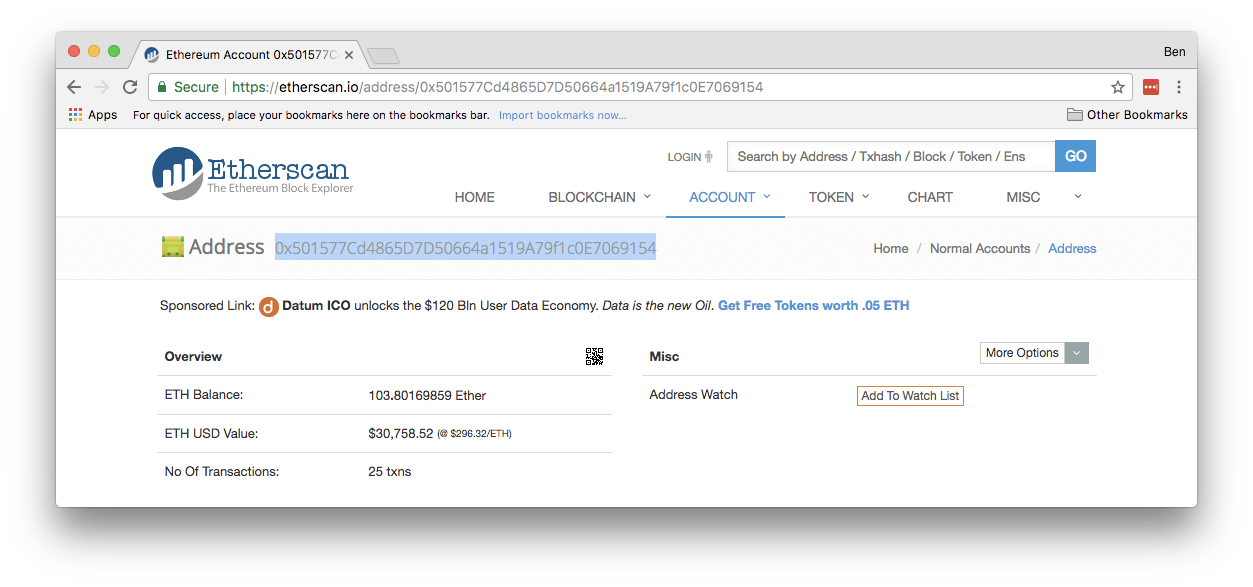Click the red extension icon in toolbar
Image resolution: width=1253 pixels, height=587 pixels.
click(1151, 87)
